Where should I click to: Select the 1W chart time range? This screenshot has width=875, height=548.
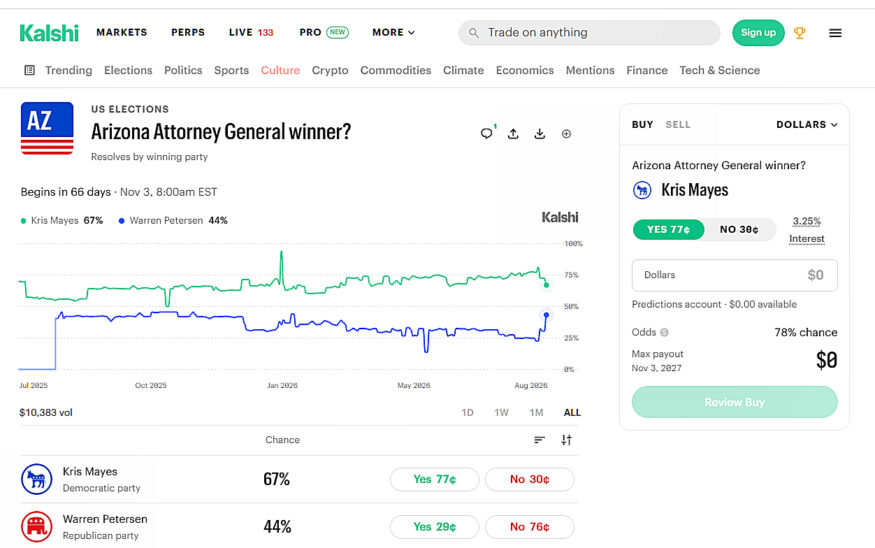tap(501, 412)
